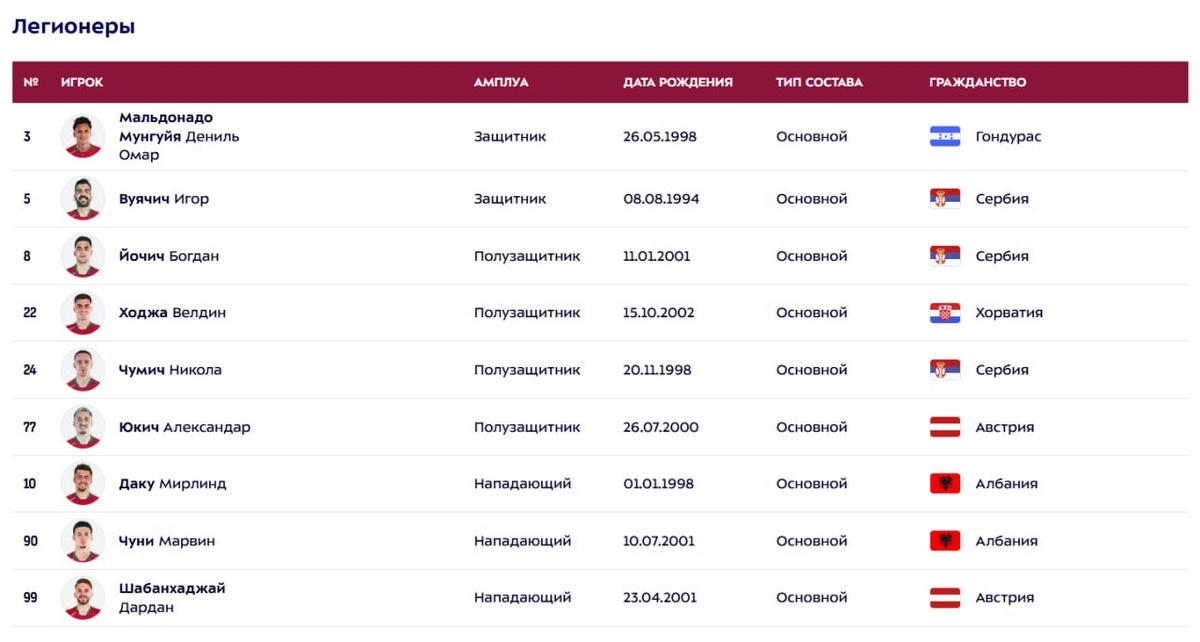Click Austria flag in Шабанхаджай row

point(945,598)
